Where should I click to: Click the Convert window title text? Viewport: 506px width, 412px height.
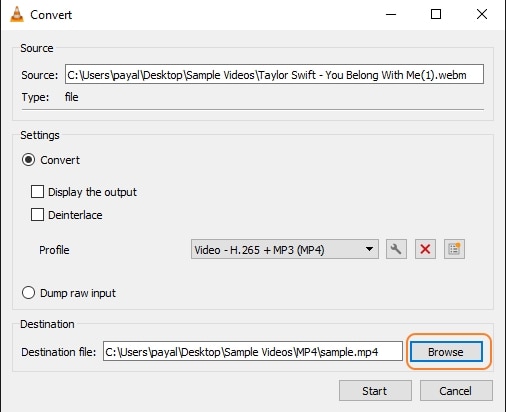tap(51, 15)
